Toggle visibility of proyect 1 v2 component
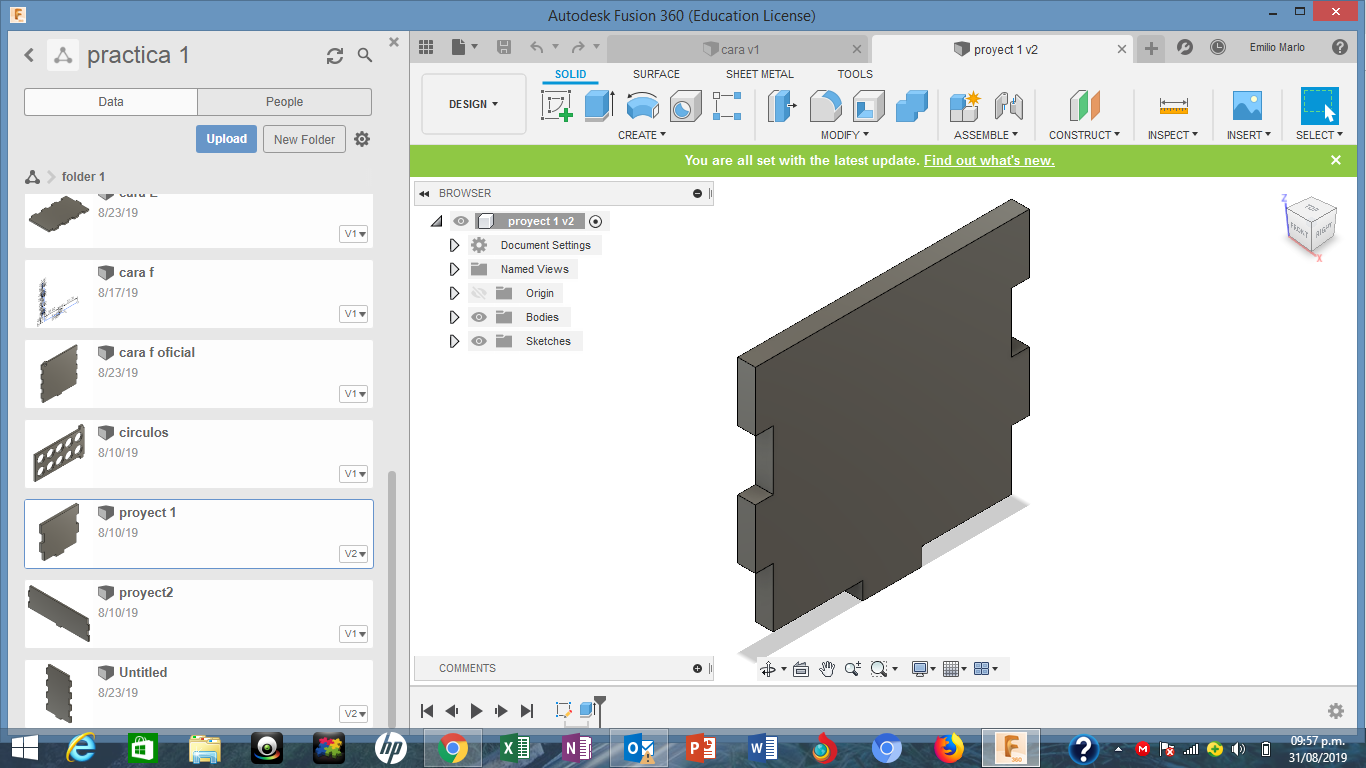Image resolution: width=1366 pixels, height=768 pixels. (x=461, y=221)
